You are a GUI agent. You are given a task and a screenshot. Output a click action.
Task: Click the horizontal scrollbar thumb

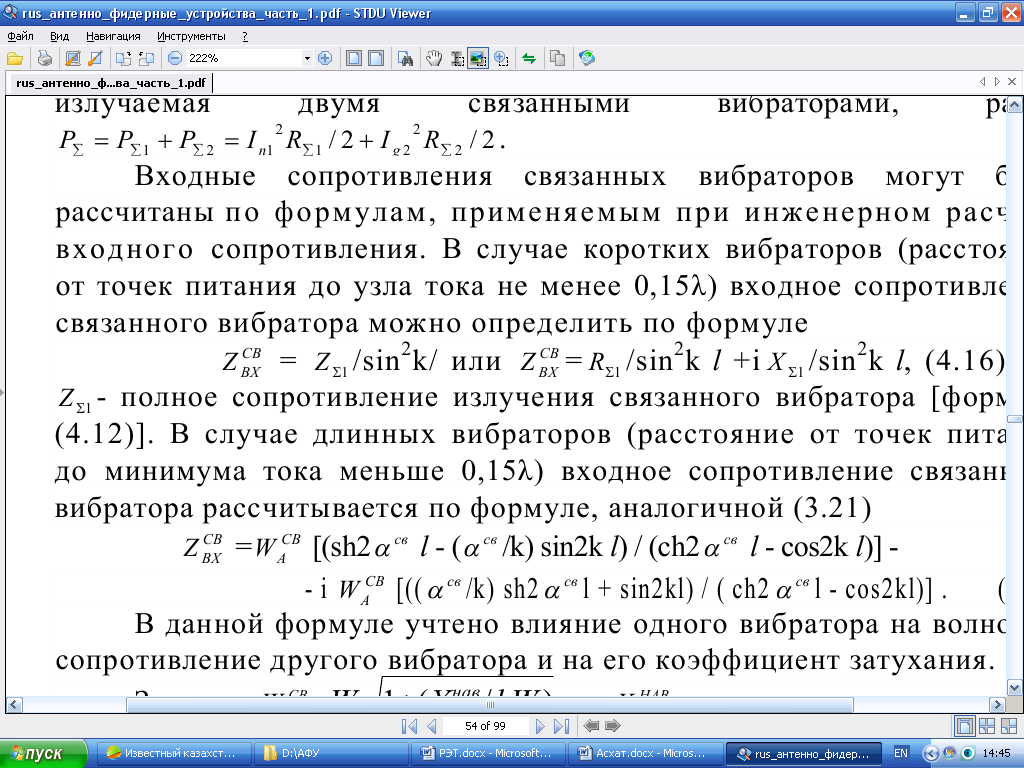[x=490, y=705]
